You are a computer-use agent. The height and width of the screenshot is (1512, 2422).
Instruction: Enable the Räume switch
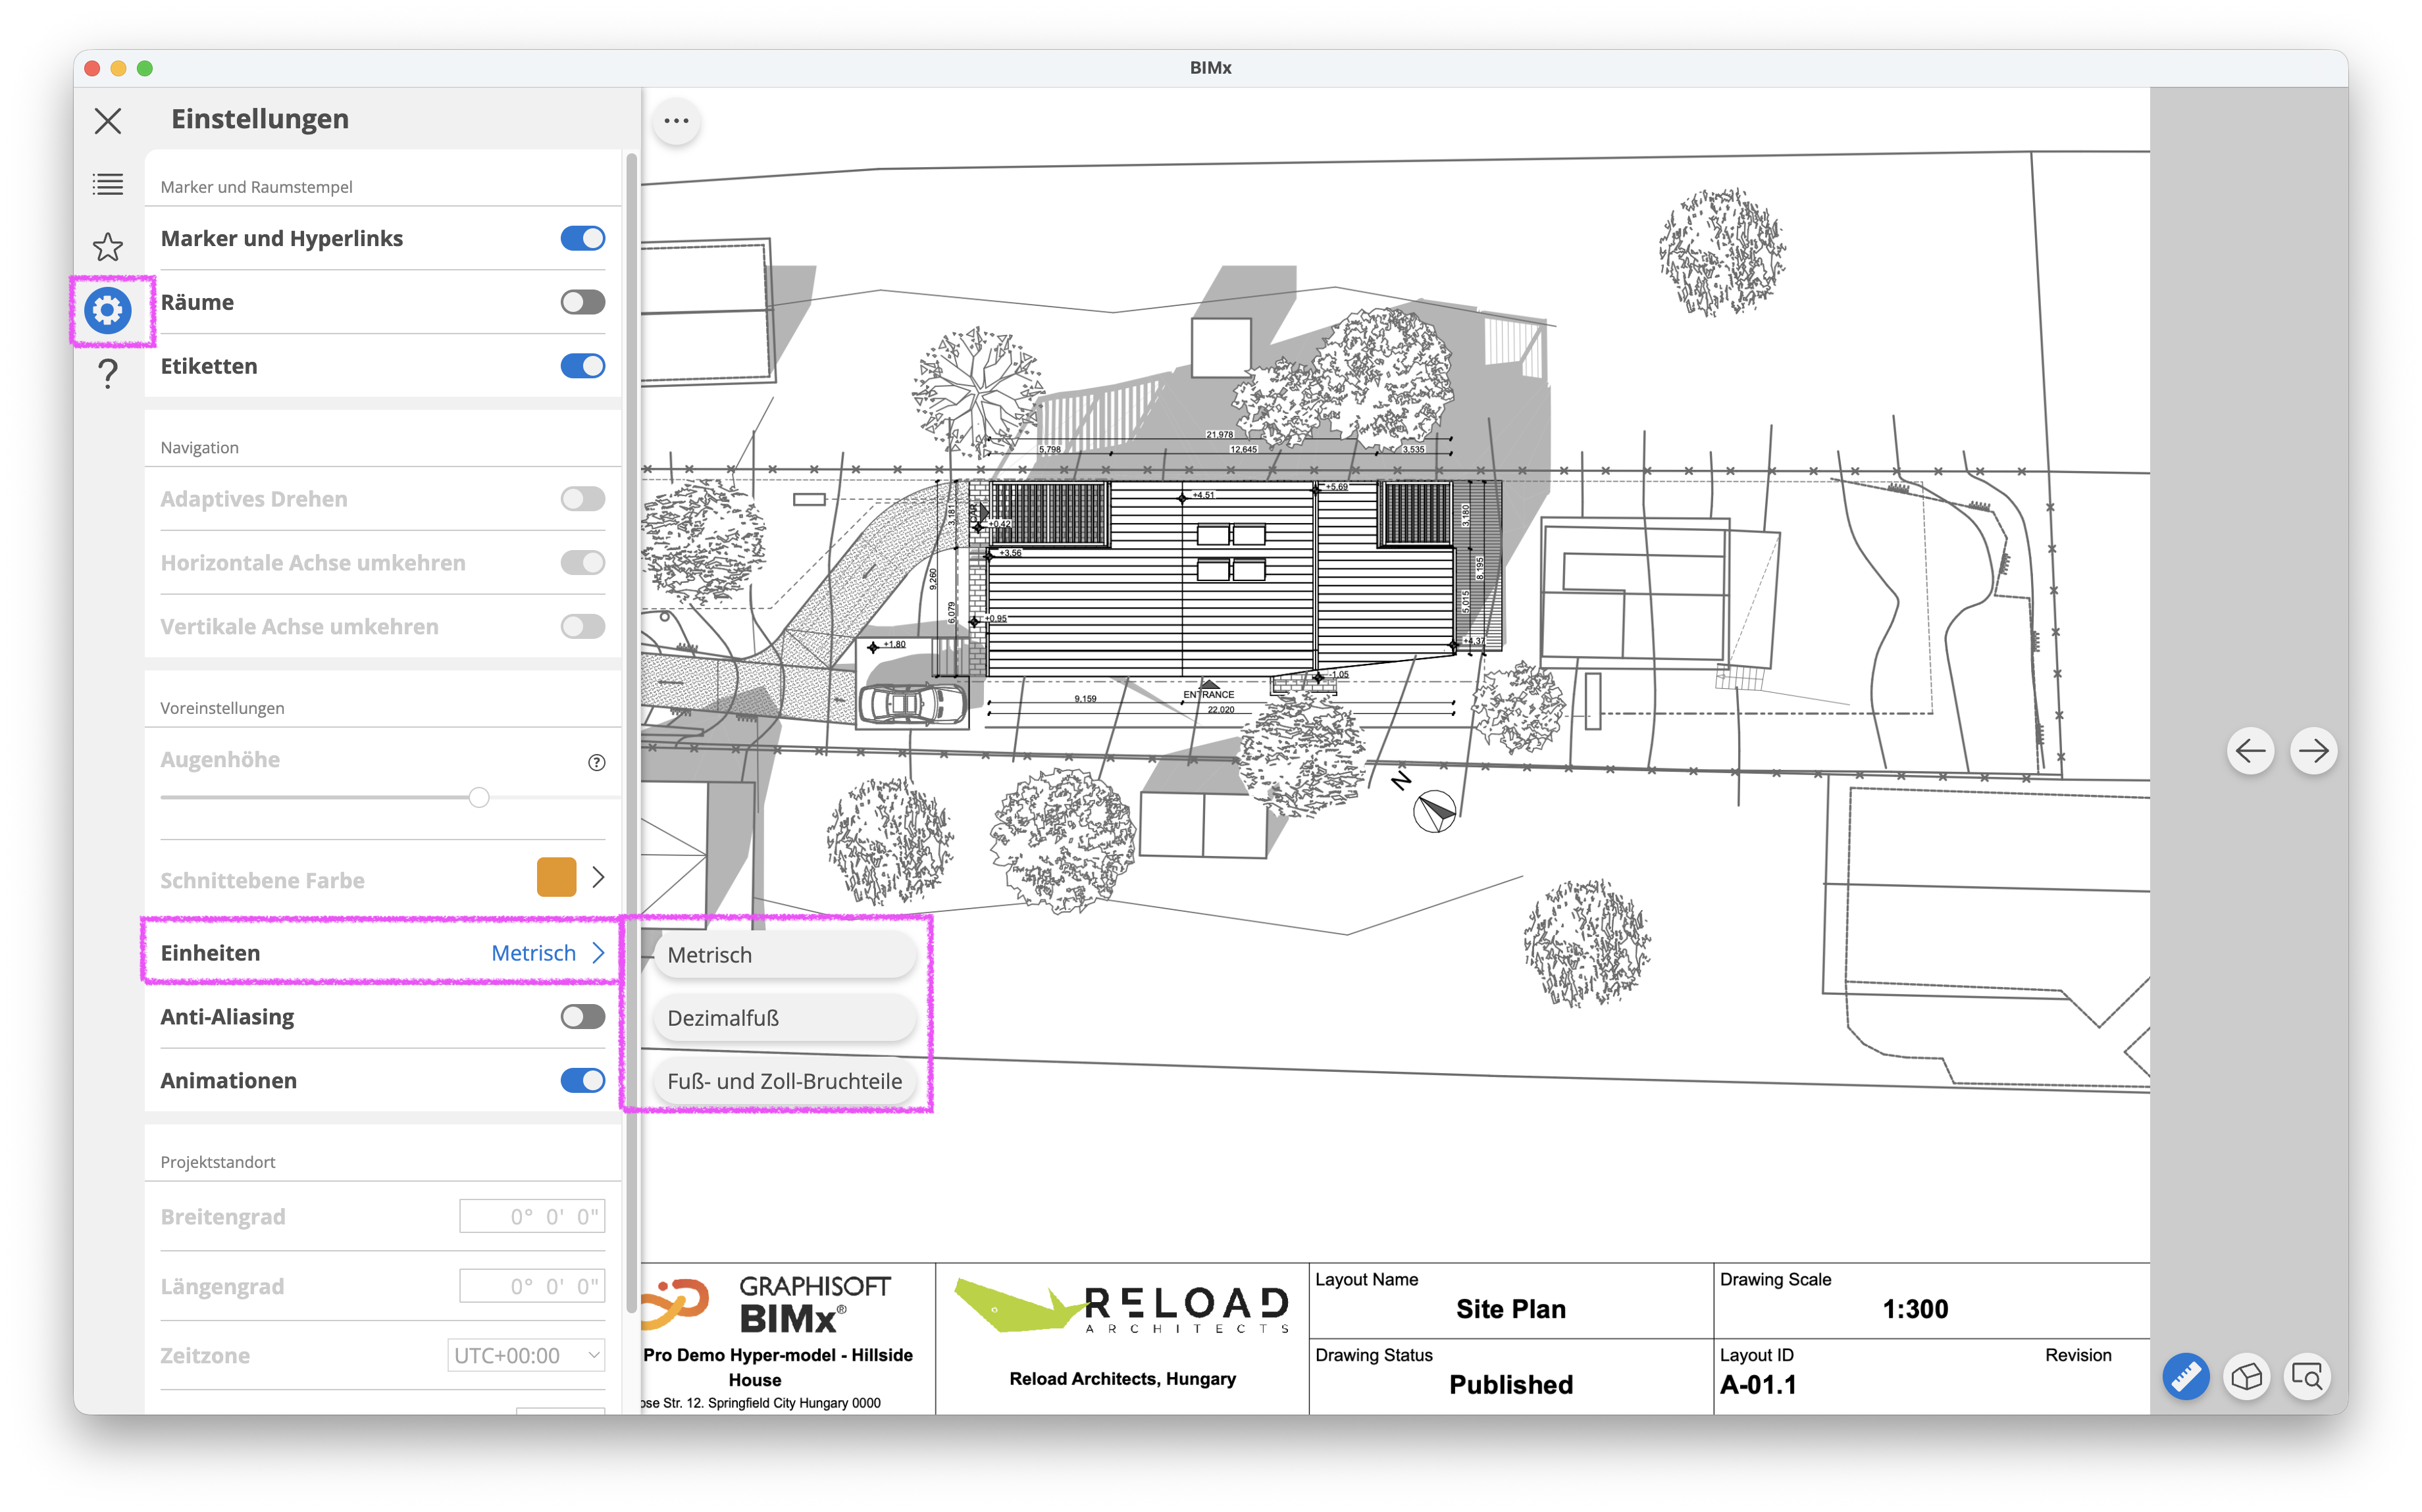[583, 302]
